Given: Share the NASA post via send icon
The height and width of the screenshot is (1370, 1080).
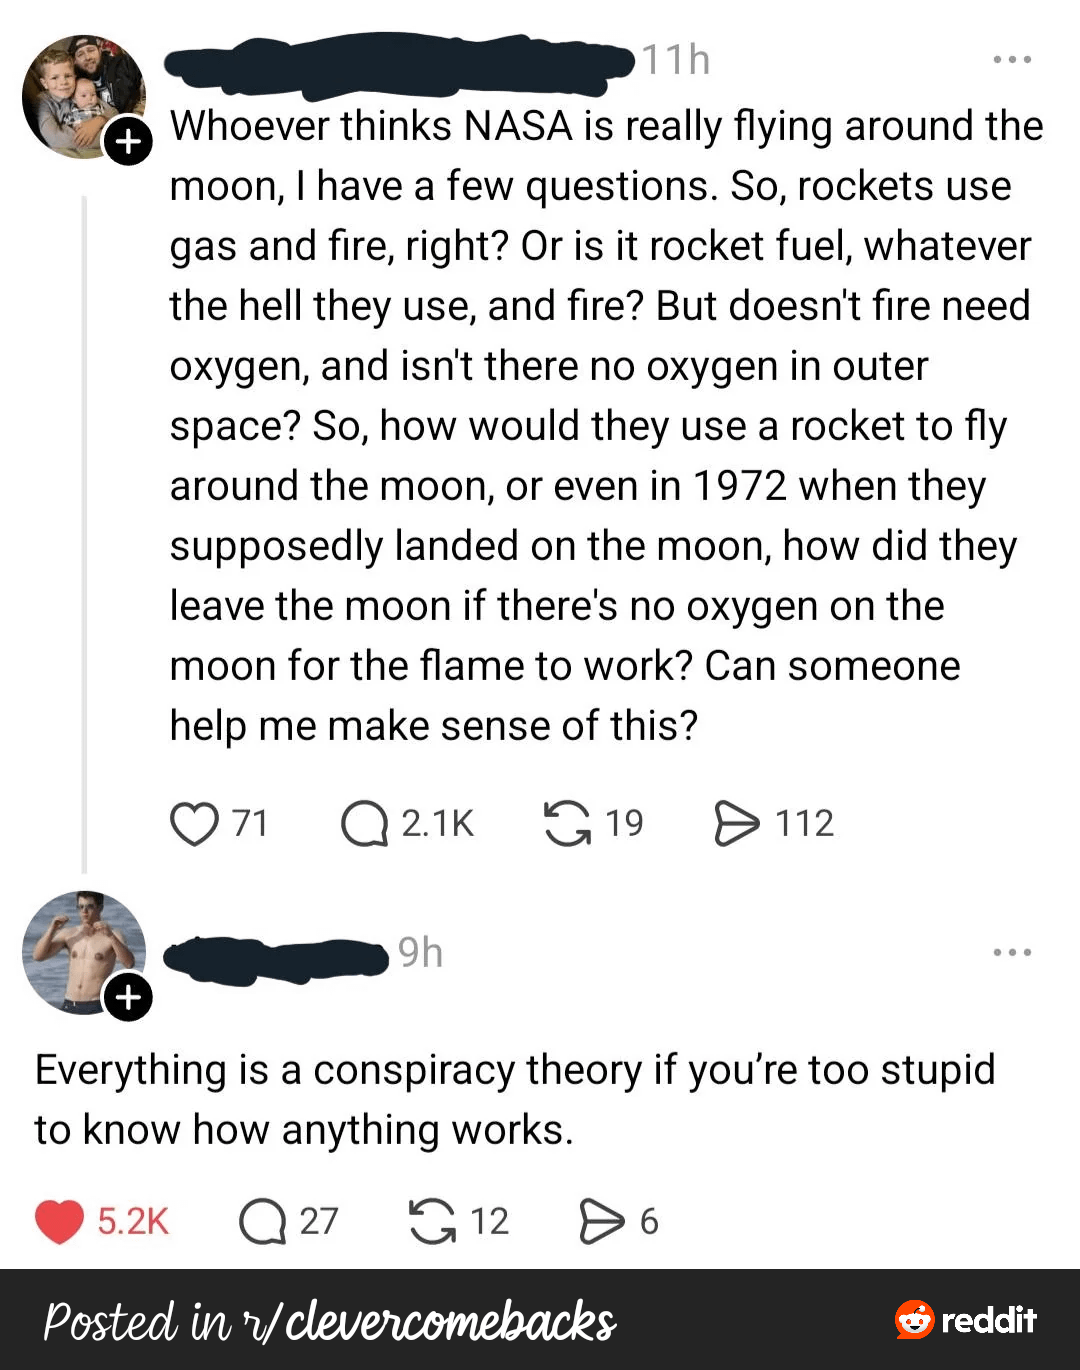Looking at the screenshot, I should (x=737, y=824).
